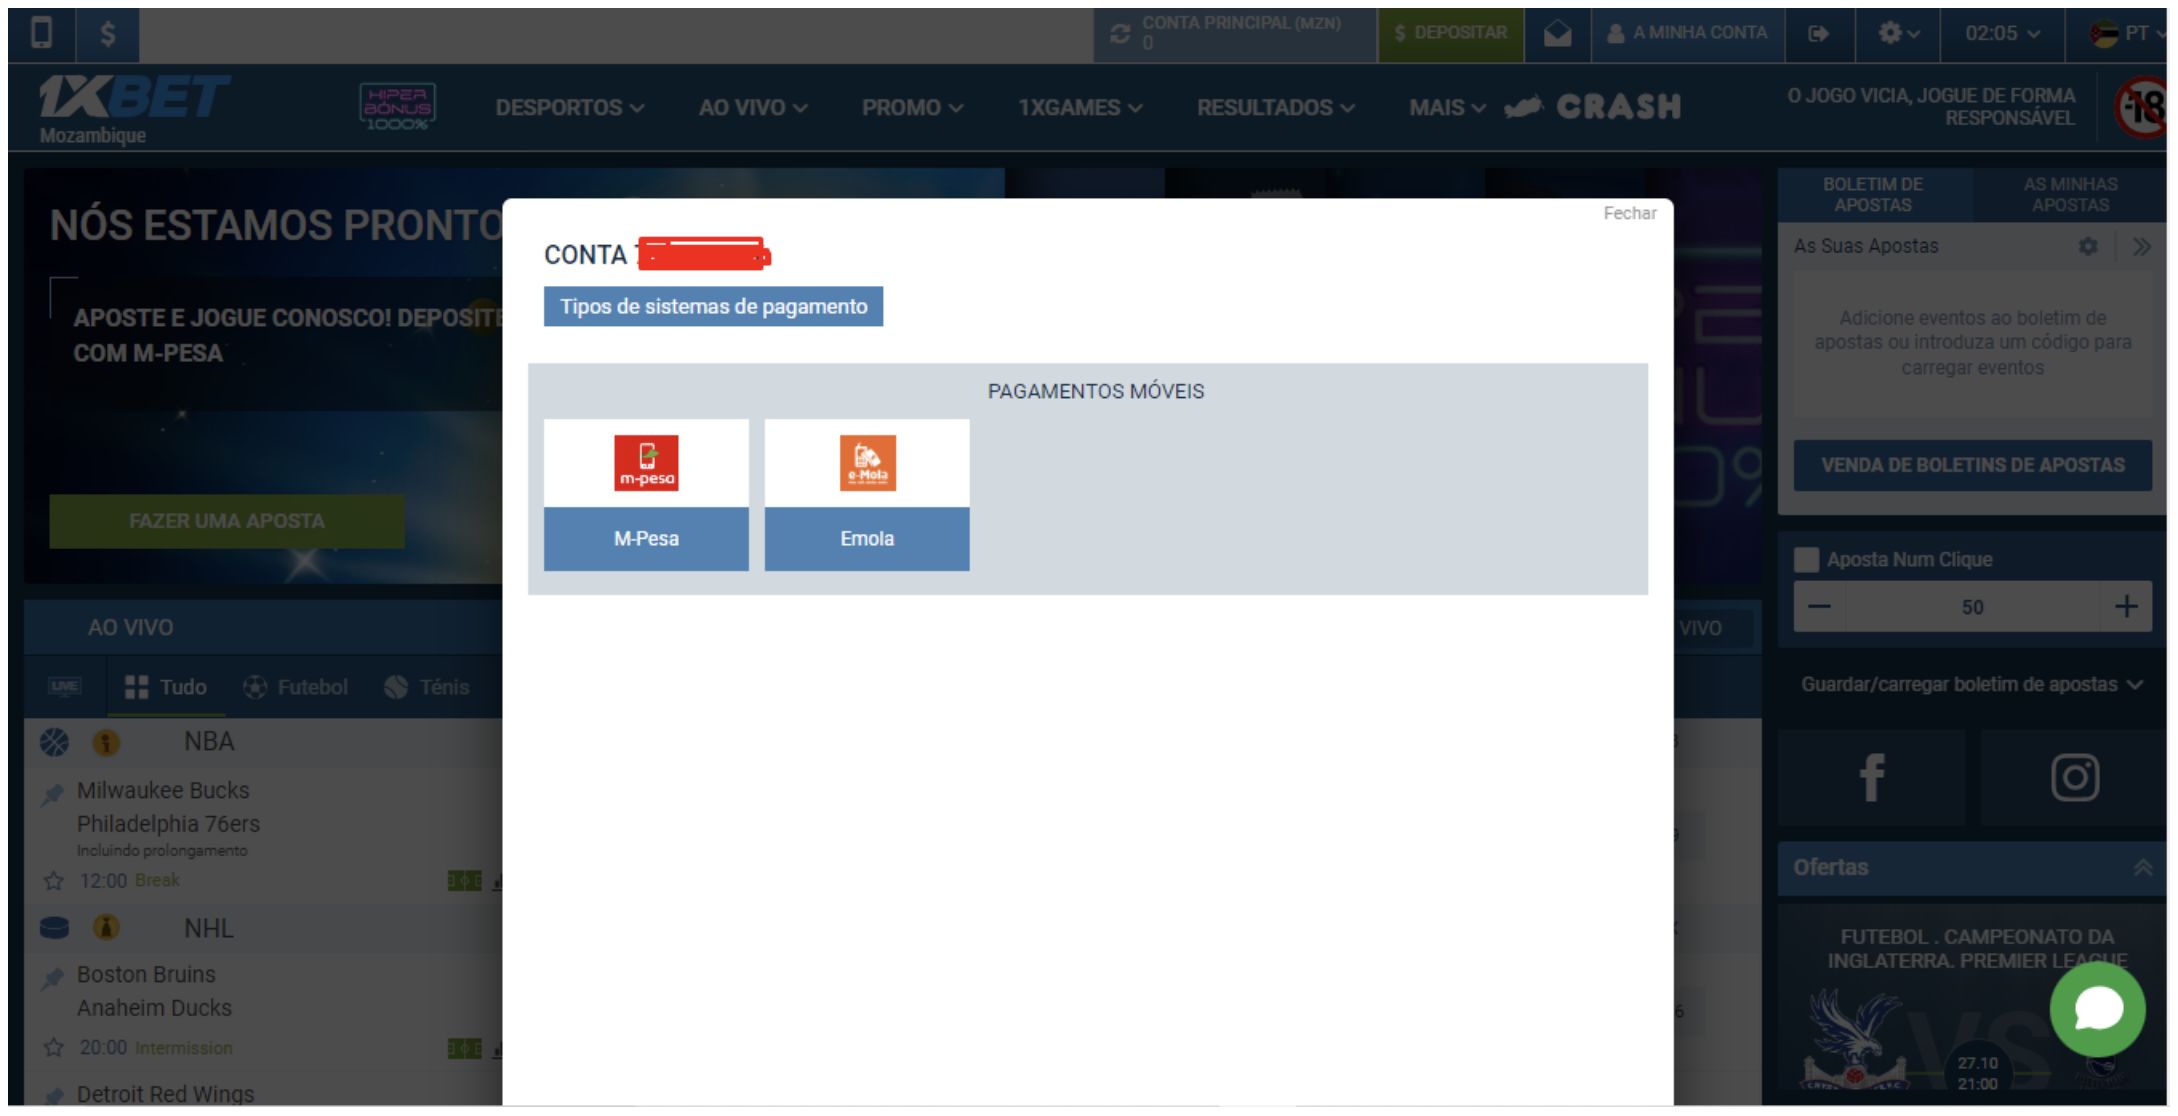Click the 18+ responsible gaming icon
This screenshot has height=1116, width=2178.
[x=2142, y=107]
